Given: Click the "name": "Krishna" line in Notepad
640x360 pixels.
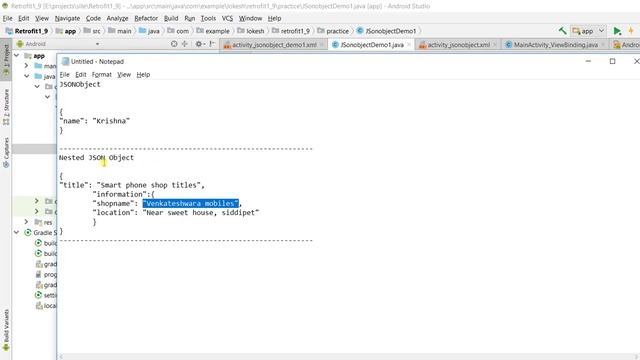Looking at the screenshot, I should coord(94,121).
